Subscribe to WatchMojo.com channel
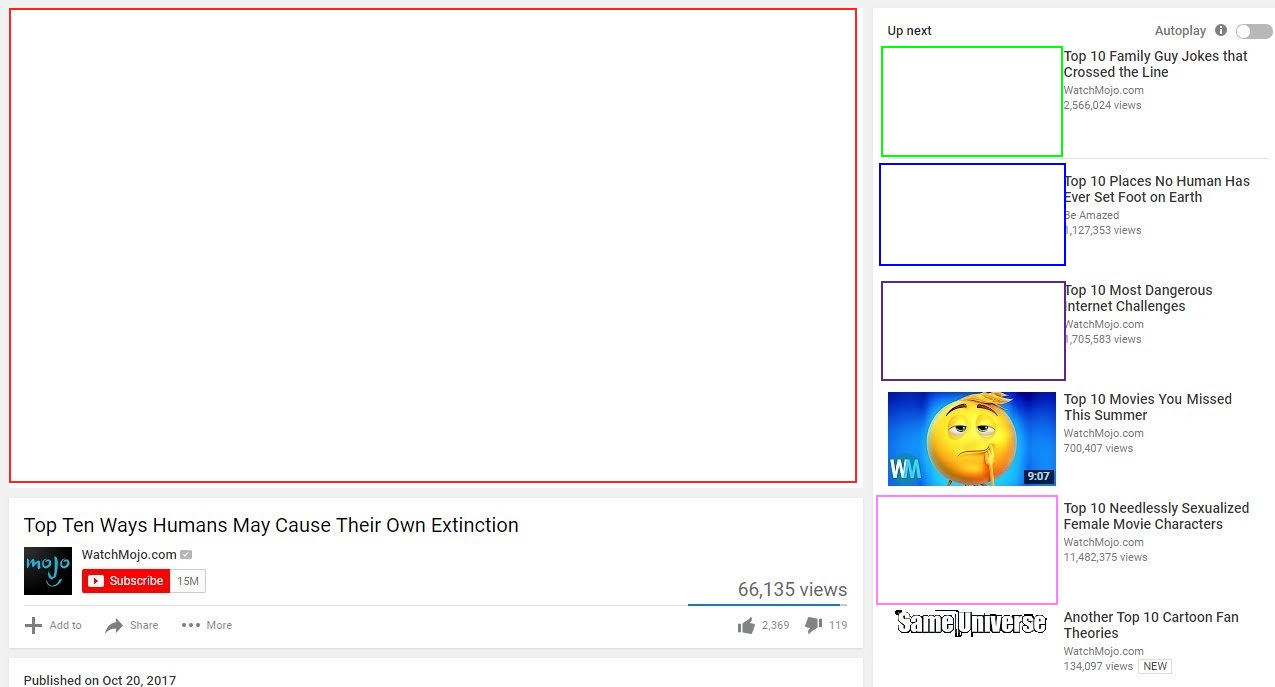Screen dimensions: 1275x687 (126, 581)
